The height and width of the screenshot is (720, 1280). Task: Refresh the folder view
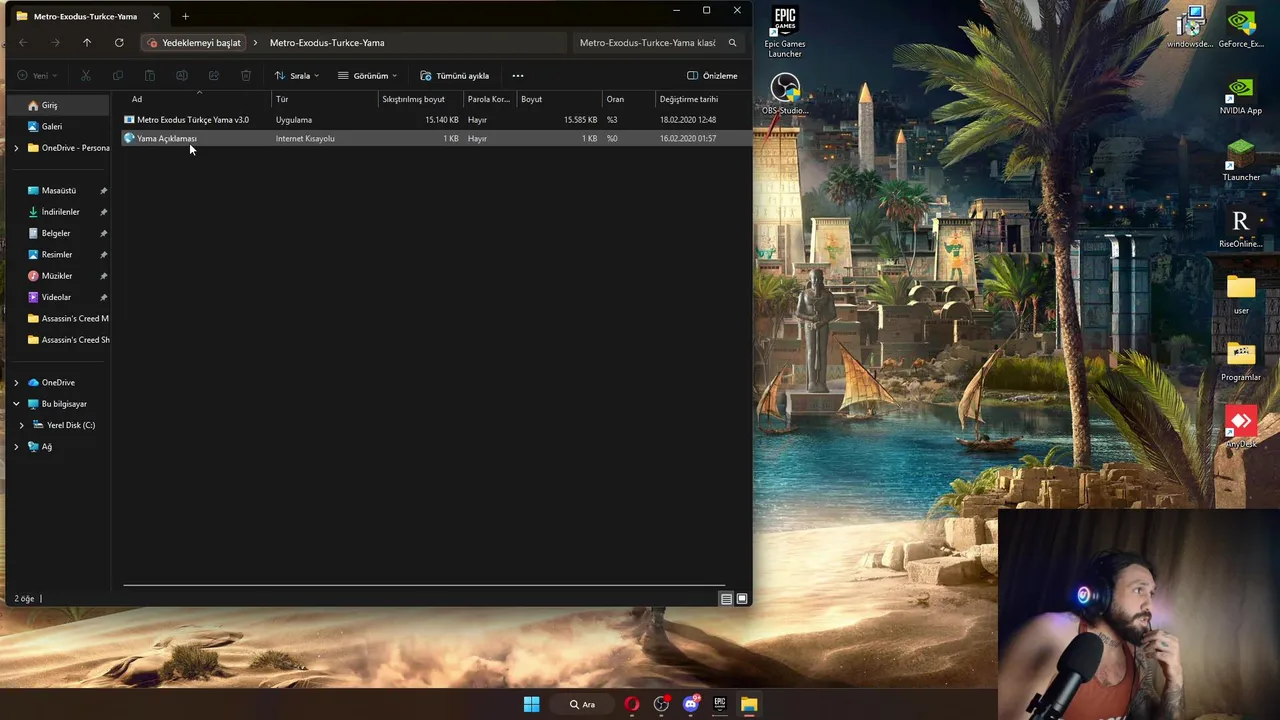click(119, 43)
